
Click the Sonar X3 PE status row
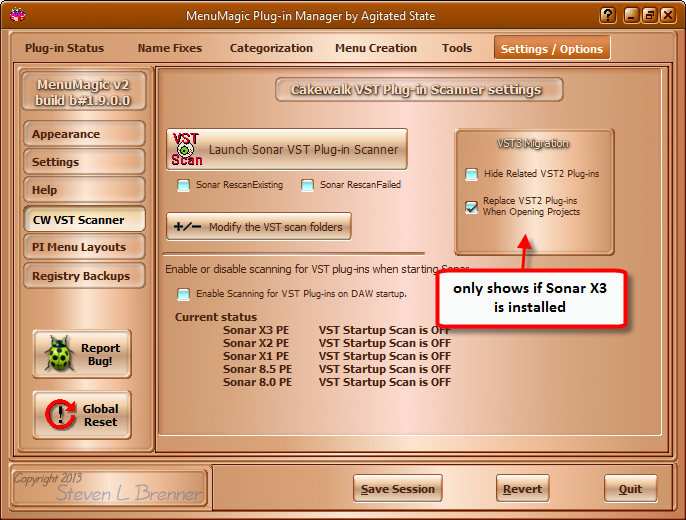tap(337, 330)
